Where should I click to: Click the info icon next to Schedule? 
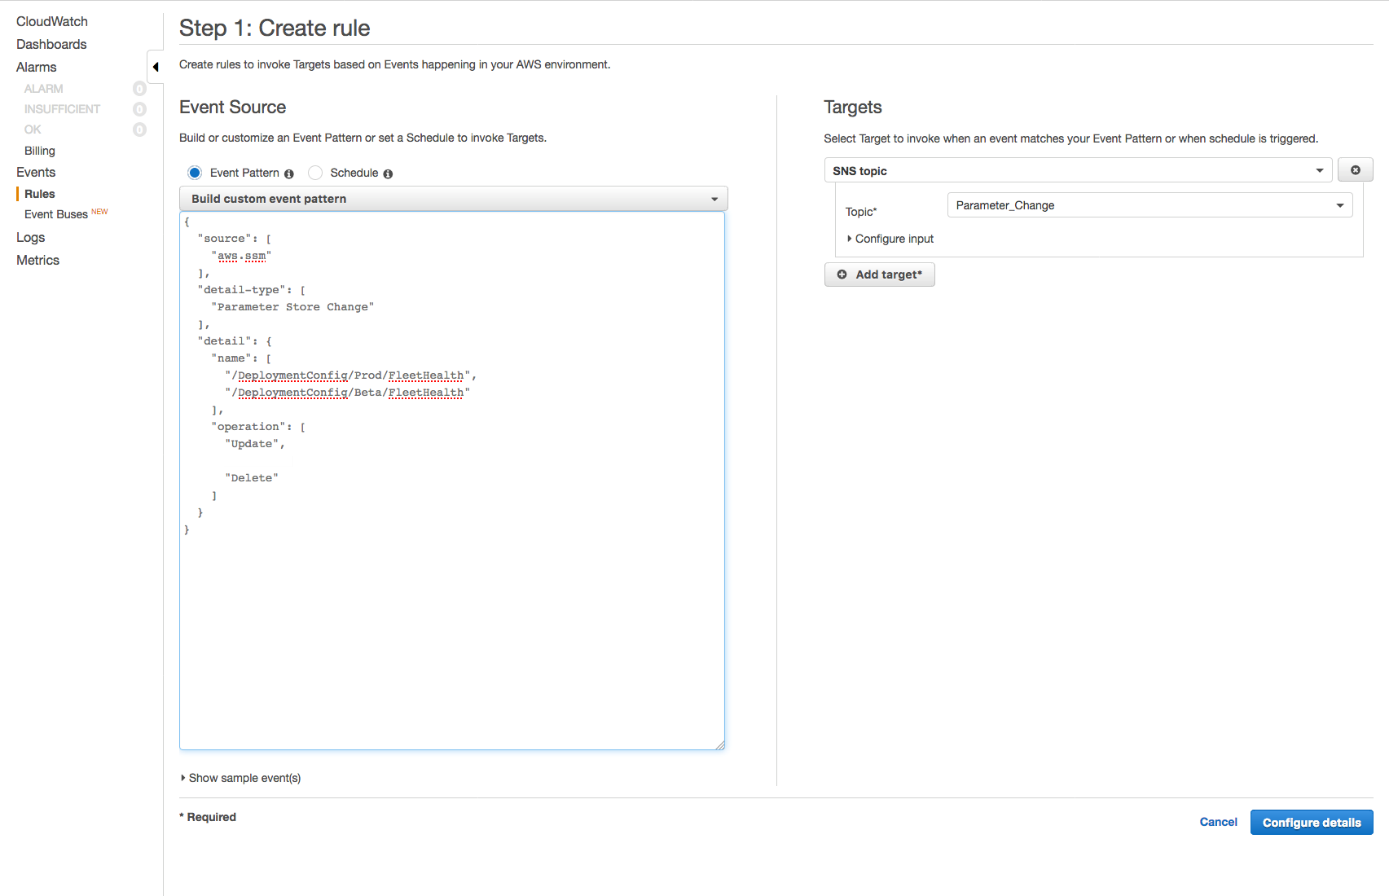click(388, 174)
